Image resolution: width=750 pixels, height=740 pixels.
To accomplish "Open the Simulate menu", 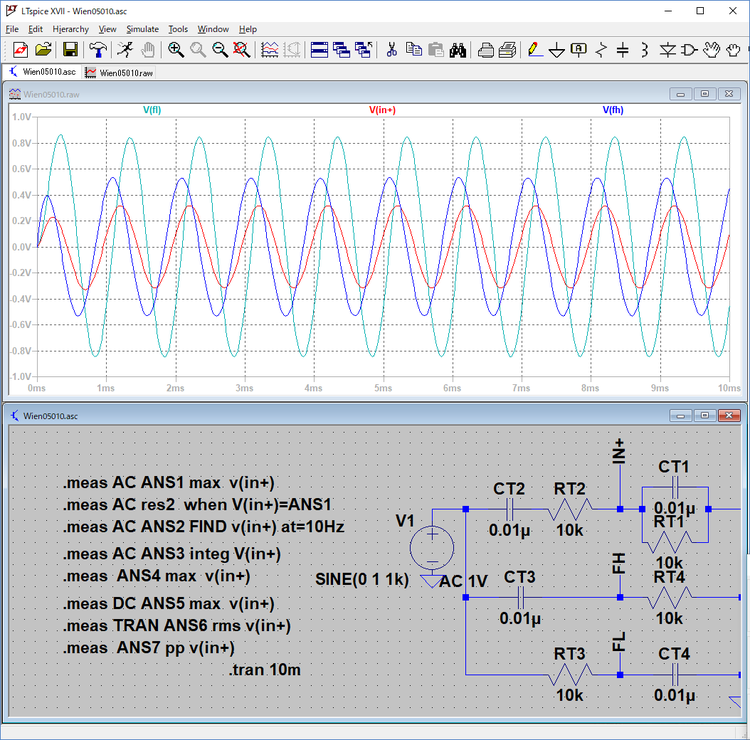I will tap(142, 29).
